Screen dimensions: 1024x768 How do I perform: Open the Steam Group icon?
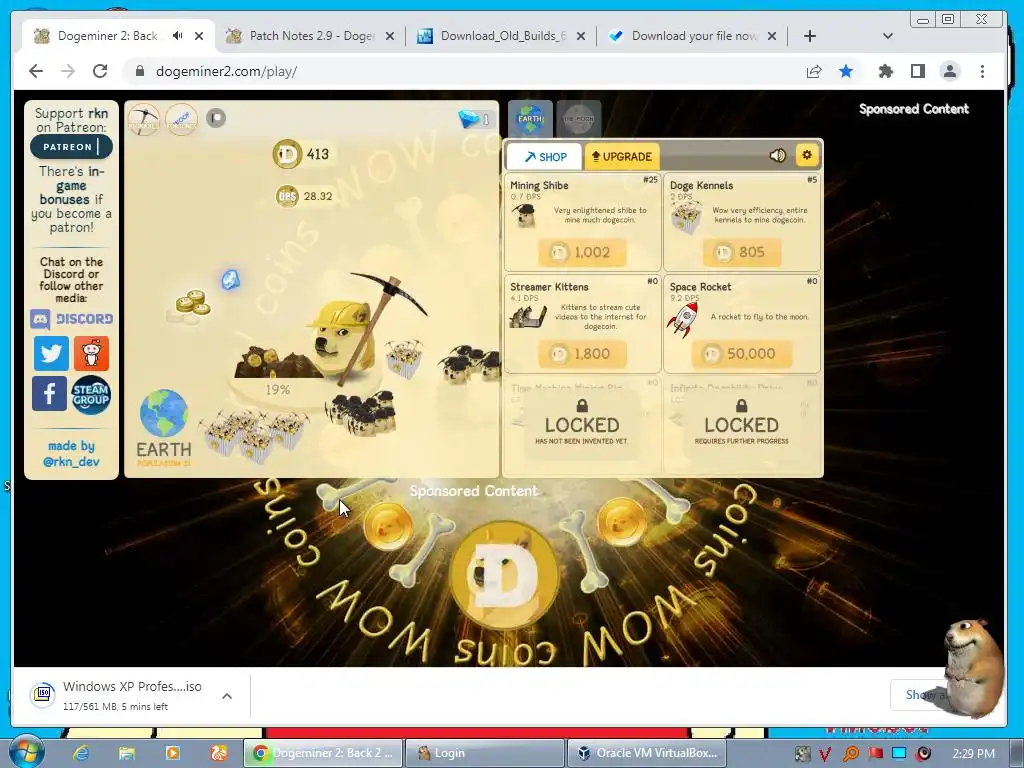(x=91, y=395)
